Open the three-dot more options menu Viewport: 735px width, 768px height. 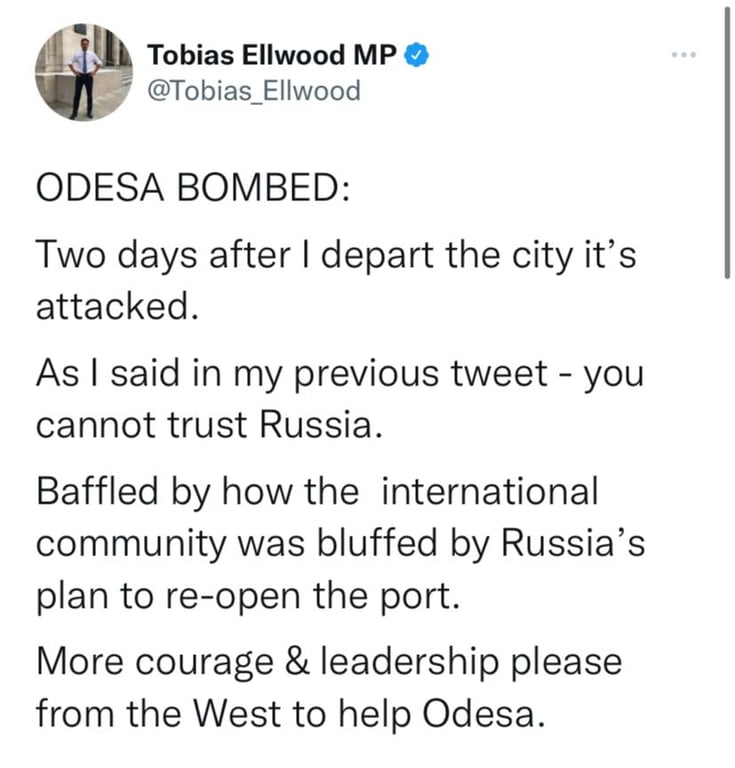tap(683, 57)
